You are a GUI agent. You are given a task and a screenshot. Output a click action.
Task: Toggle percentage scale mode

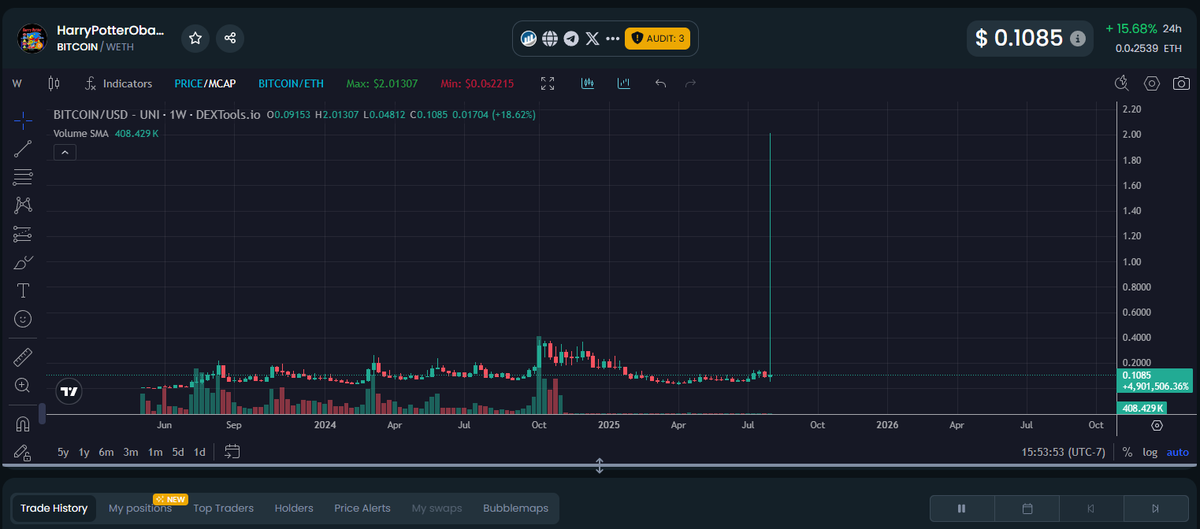tap(1127, 452)
